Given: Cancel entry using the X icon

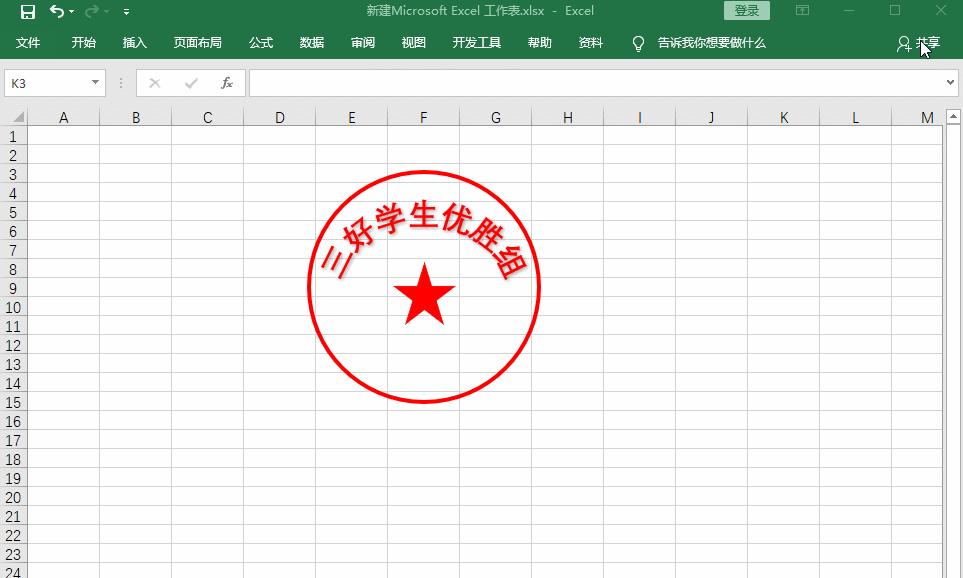Looking at the screenshot, I should click(155, 83).
